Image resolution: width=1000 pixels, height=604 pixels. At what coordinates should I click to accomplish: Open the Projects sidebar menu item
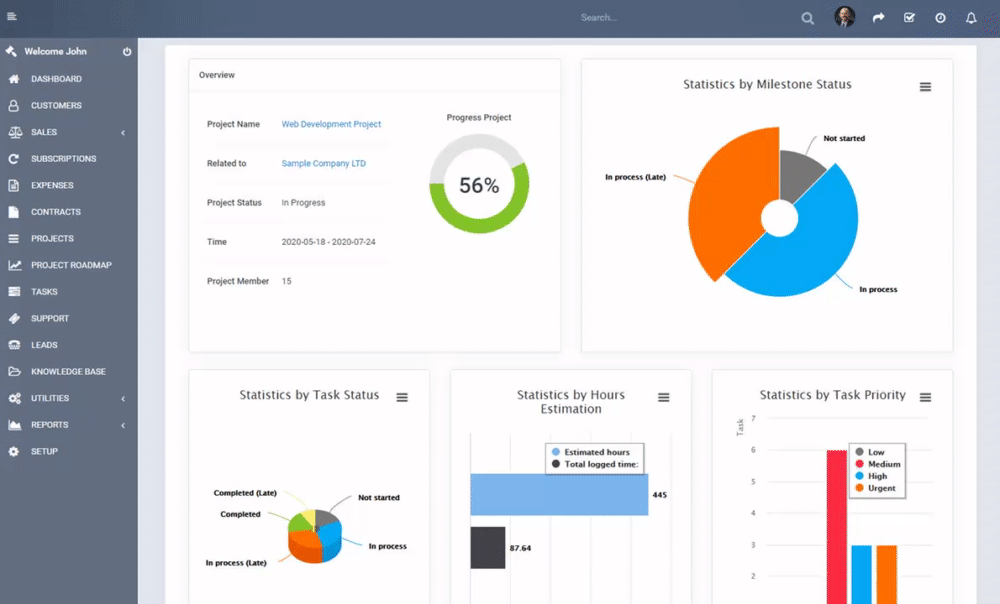click(x=55, y=238)
